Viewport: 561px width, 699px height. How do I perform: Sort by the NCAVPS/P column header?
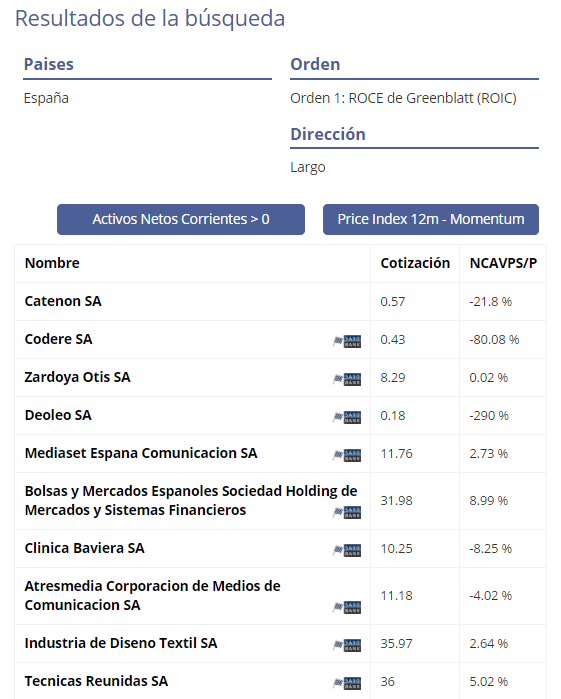503,263
